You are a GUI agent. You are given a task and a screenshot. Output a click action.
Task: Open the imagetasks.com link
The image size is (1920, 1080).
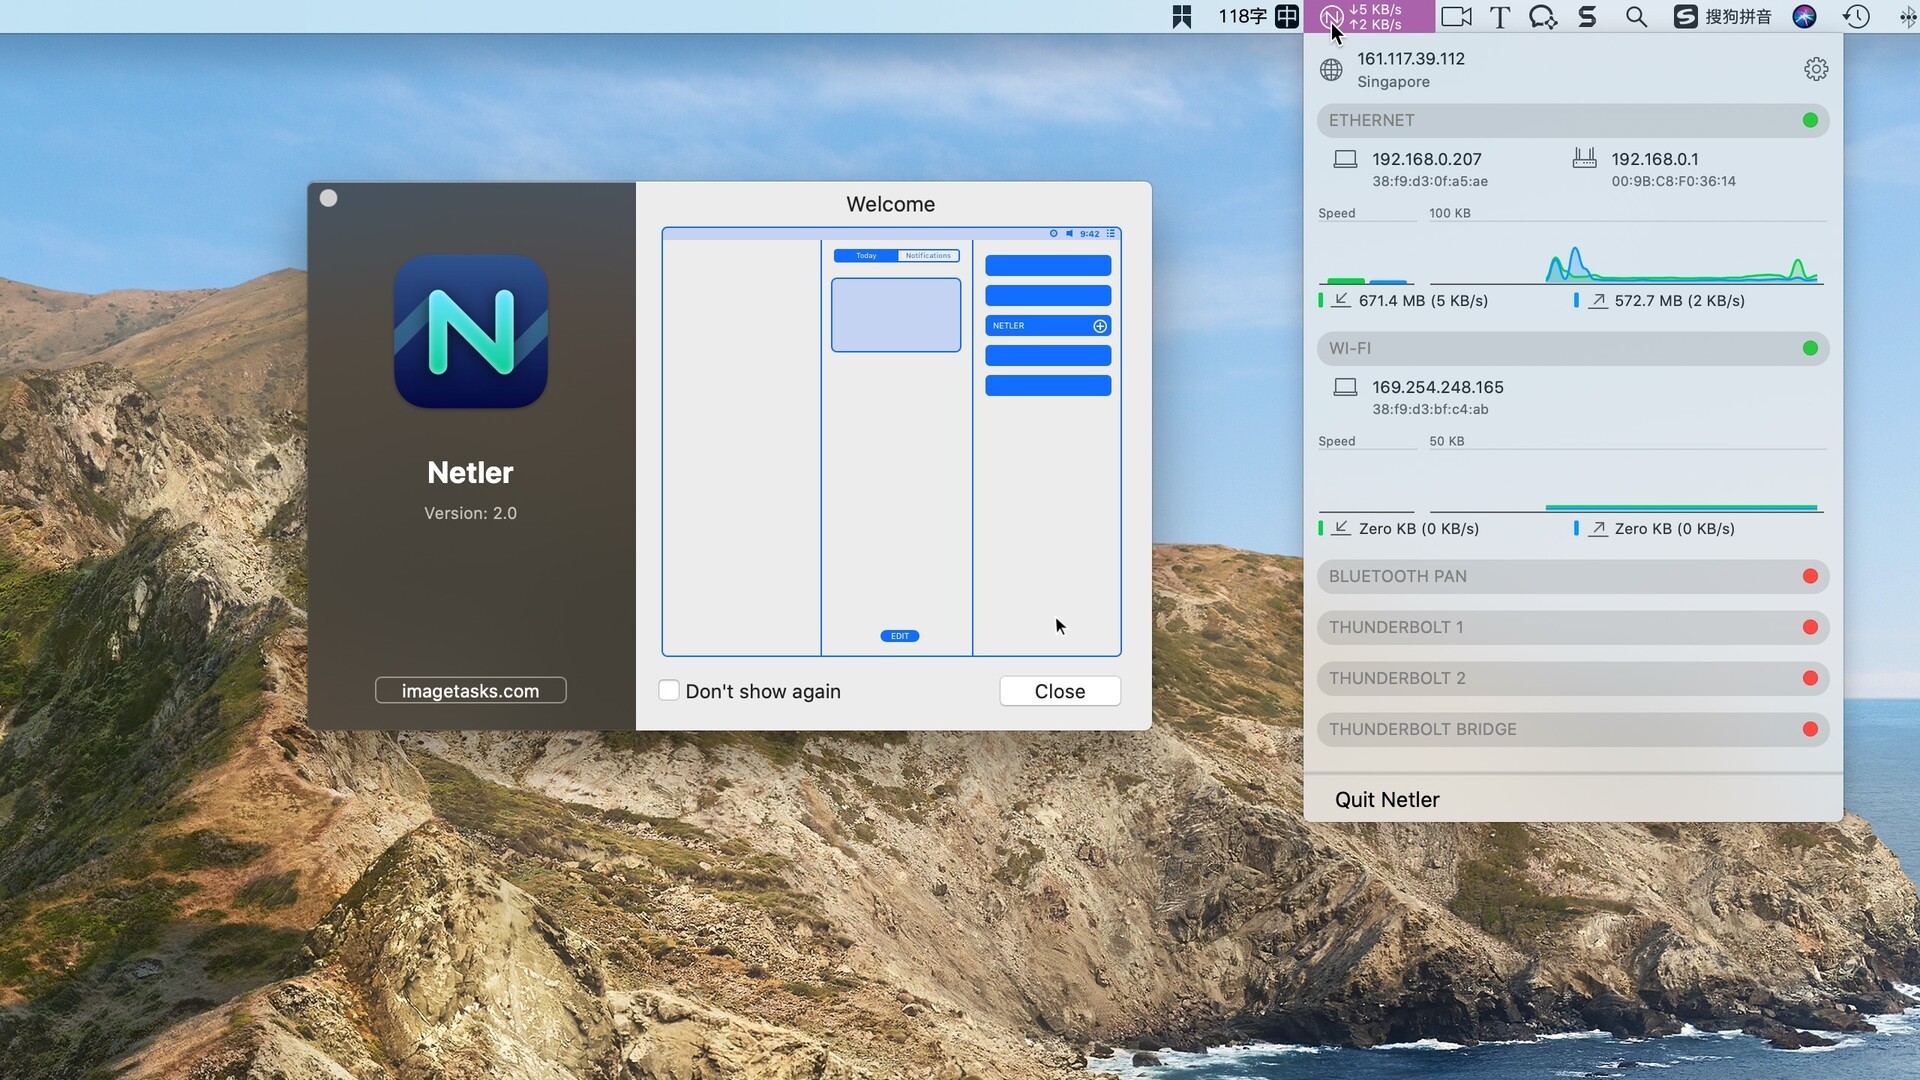pyautogui.click(x=470, y=690)
